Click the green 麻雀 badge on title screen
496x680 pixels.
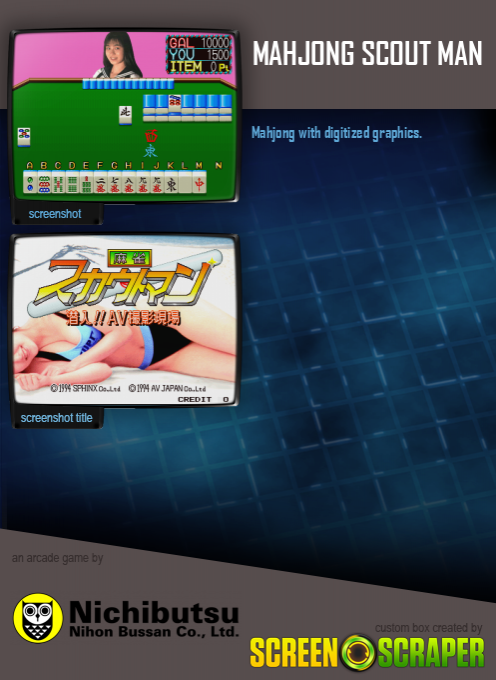point(129,258)
